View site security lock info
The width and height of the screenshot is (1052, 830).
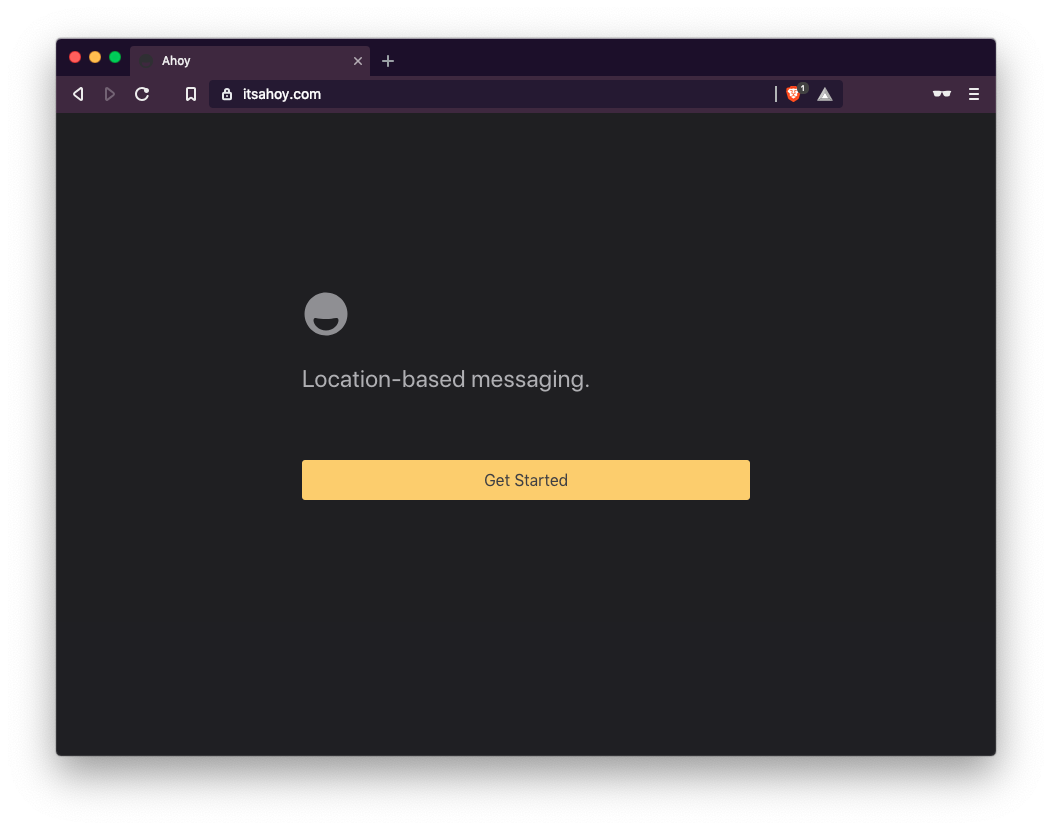[x=227, y=94]
